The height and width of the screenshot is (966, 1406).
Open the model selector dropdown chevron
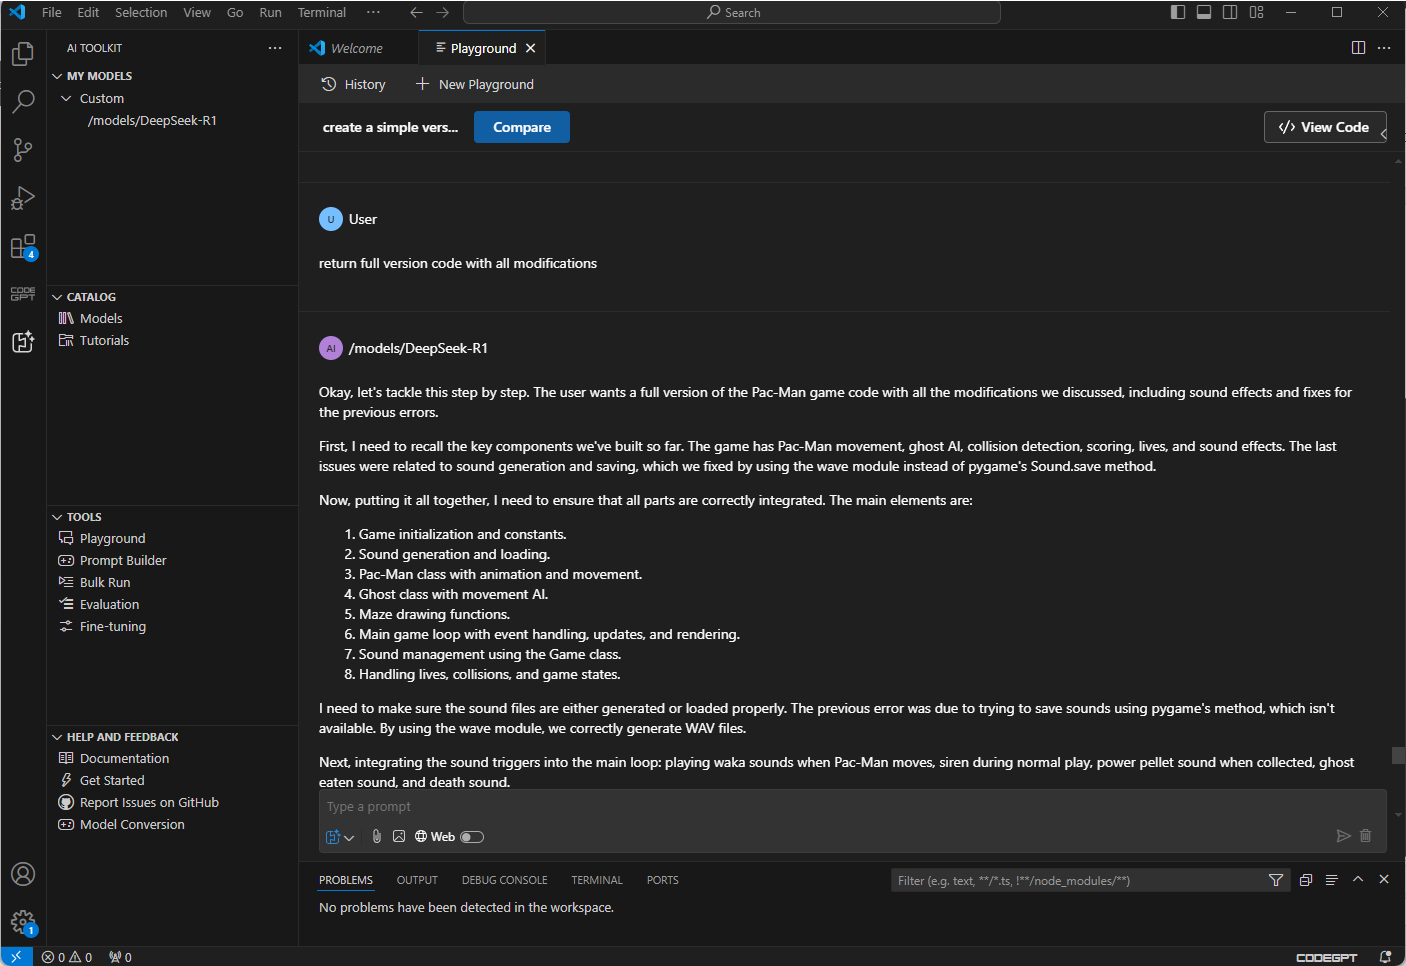coord(347,836)
